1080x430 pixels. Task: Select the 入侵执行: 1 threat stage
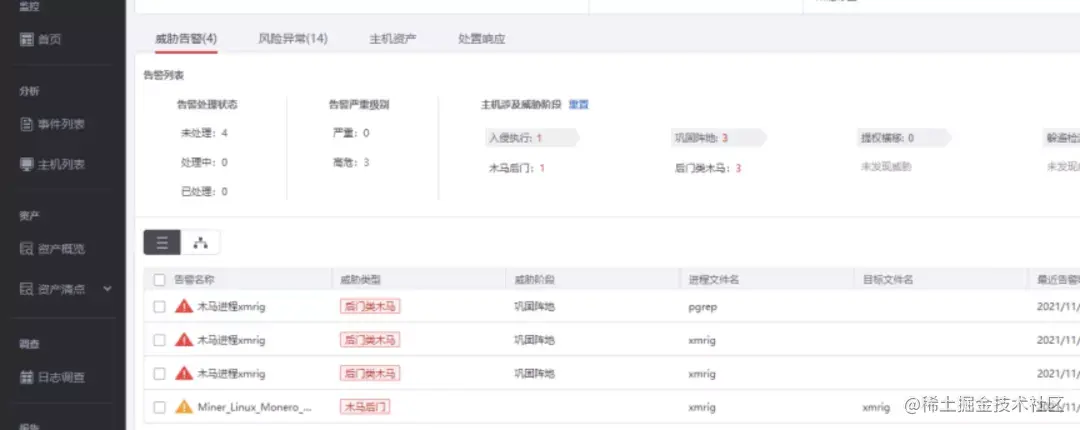(532, 138)
